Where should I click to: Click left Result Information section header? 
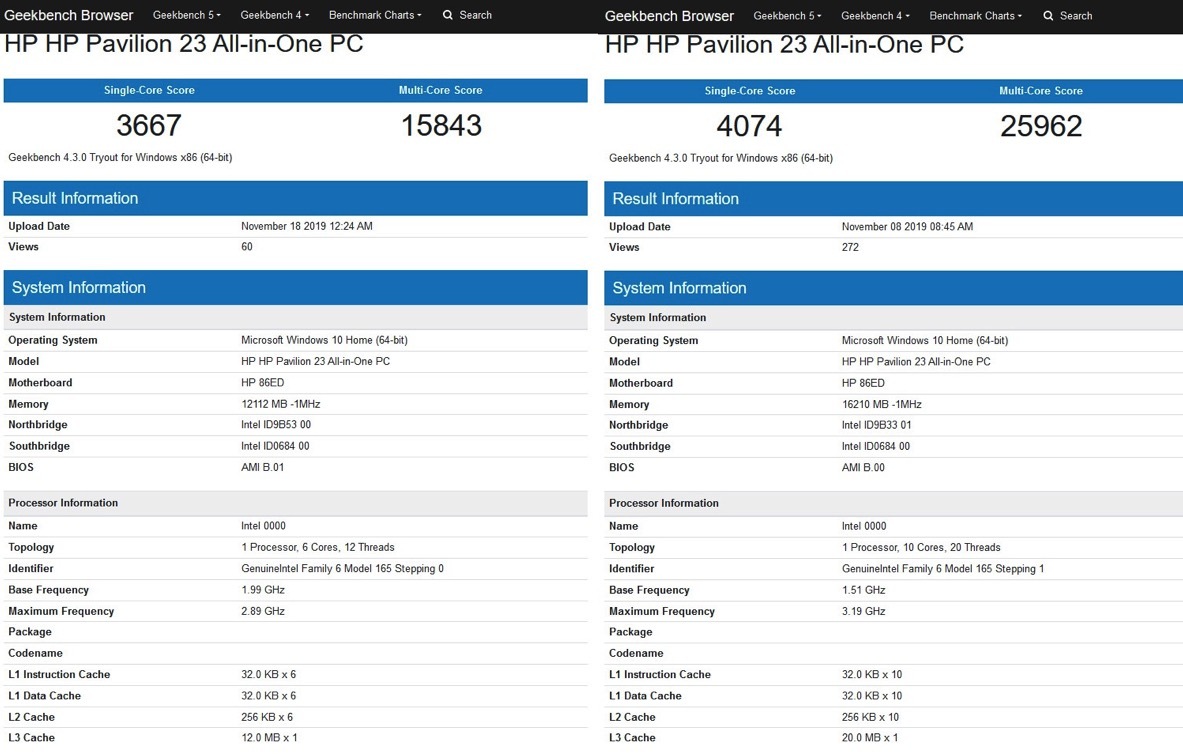point(295,199)
